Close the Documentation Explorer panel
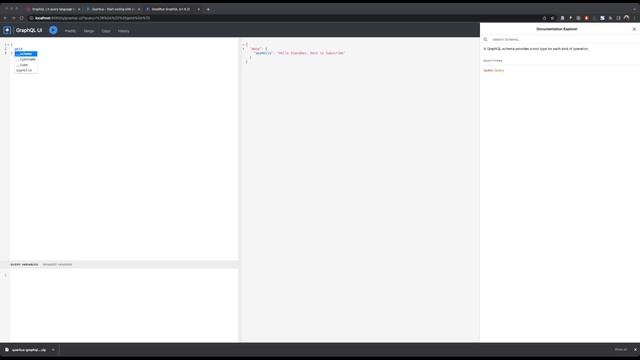This screenshot has height=360, width=640. tap(634, 29)
